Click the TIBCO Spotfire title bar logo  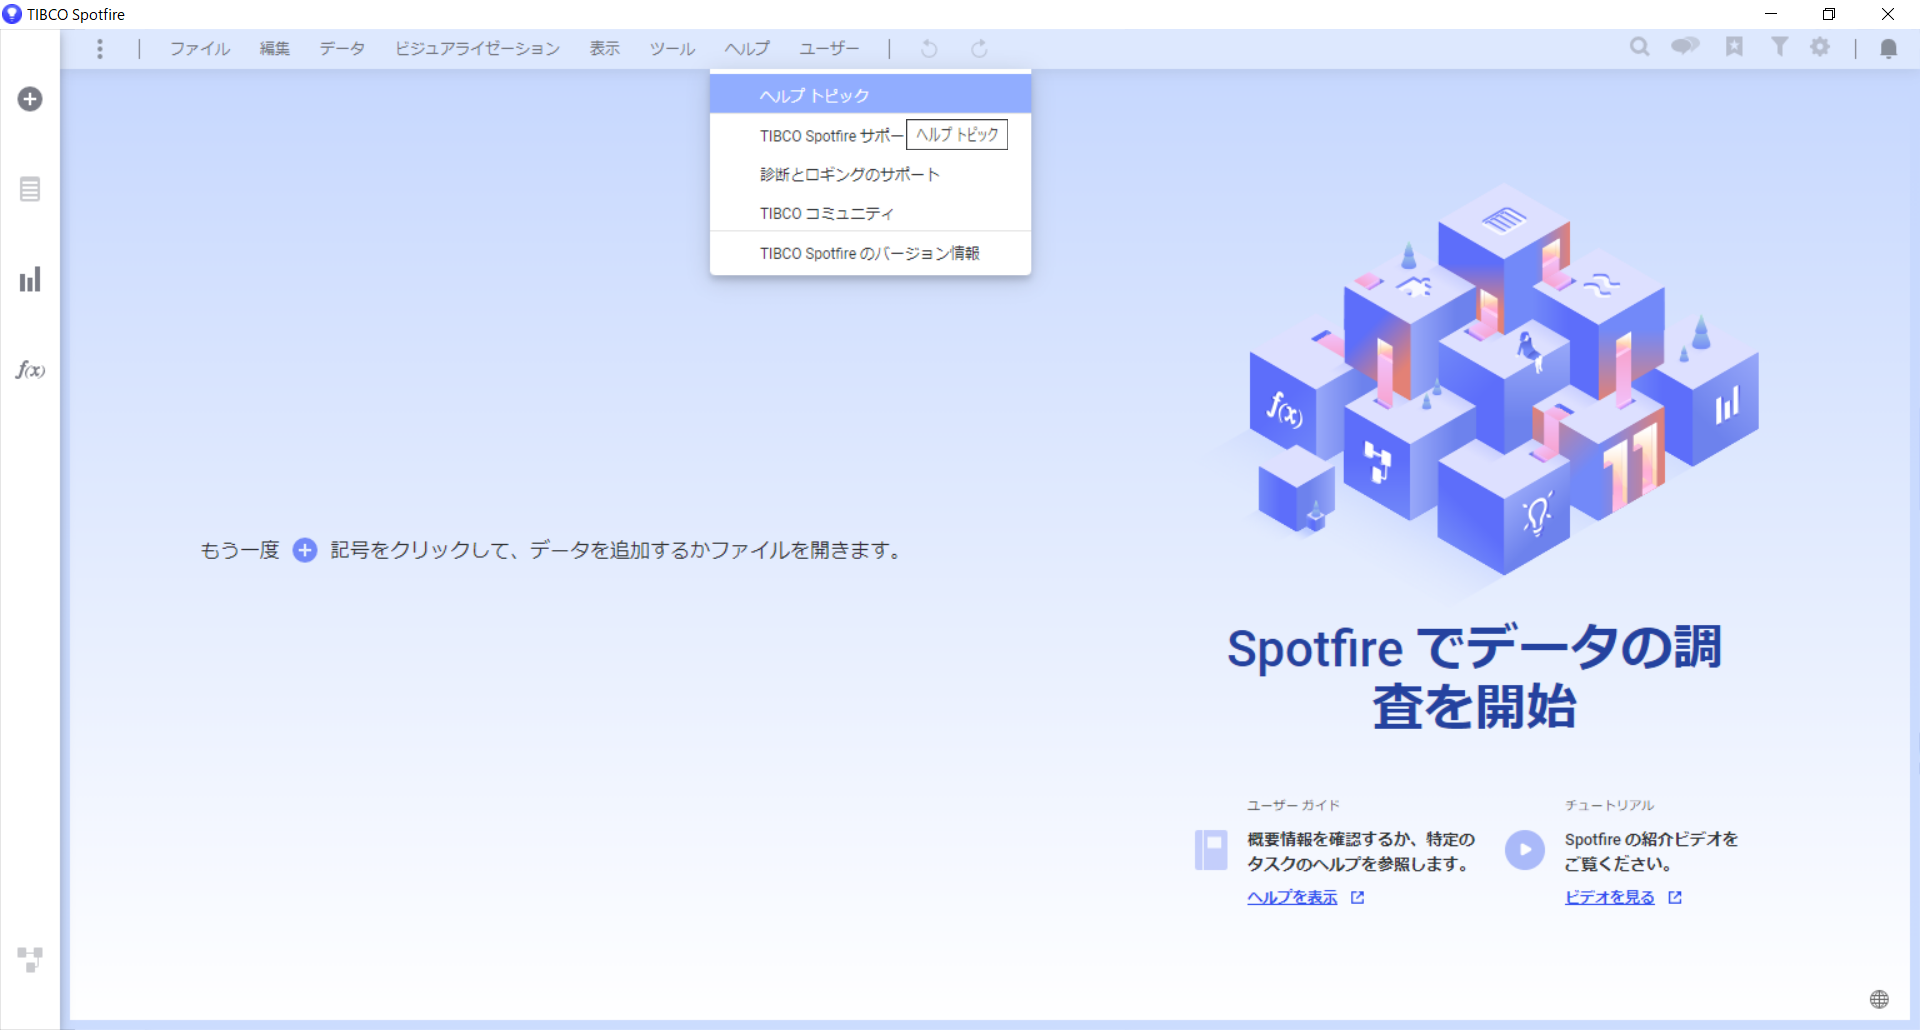(x=12, y=14)
